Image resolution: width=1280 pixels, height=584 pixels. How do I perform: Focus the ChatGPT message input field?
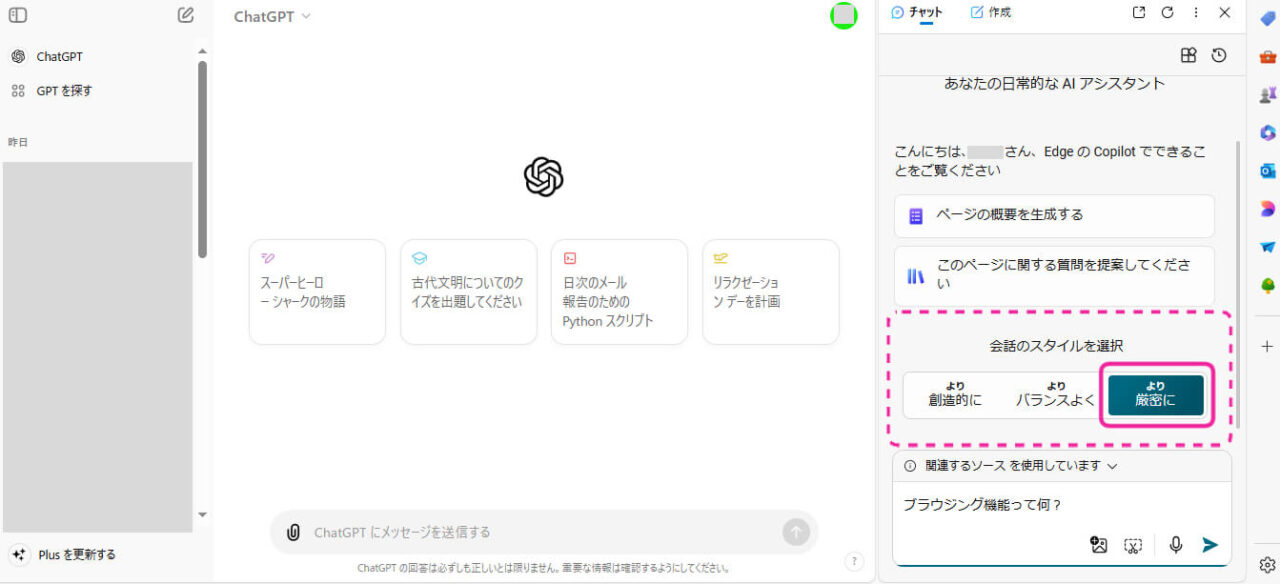(x=543, y=532)
